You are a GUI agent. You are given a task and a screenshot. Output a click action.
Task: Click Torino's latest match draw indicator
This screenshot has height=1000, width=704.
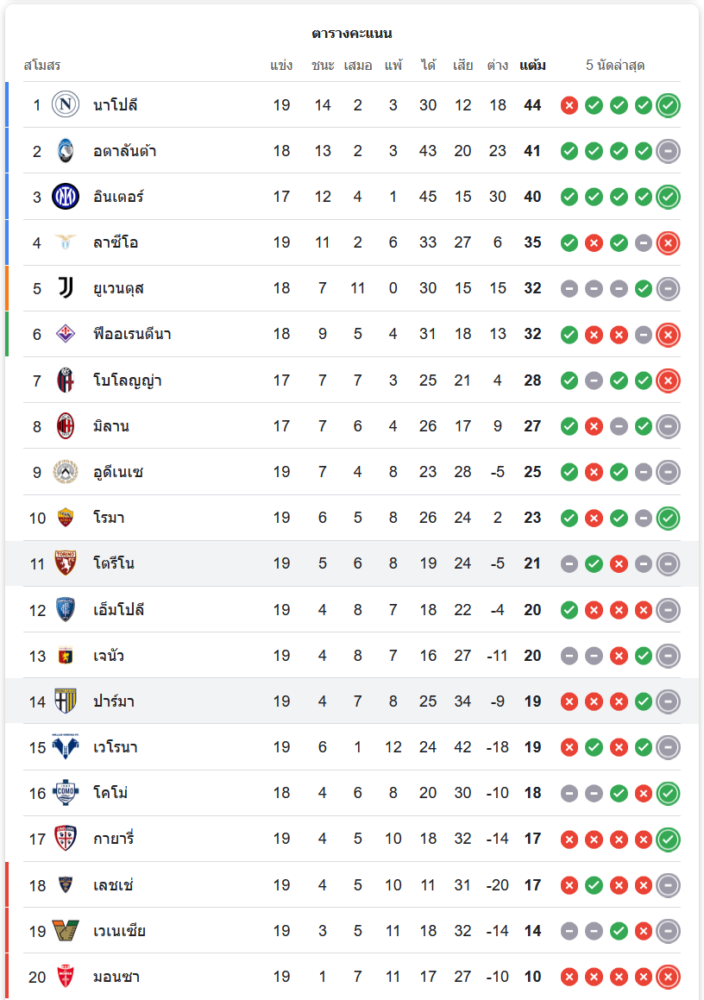pos(668,564)
